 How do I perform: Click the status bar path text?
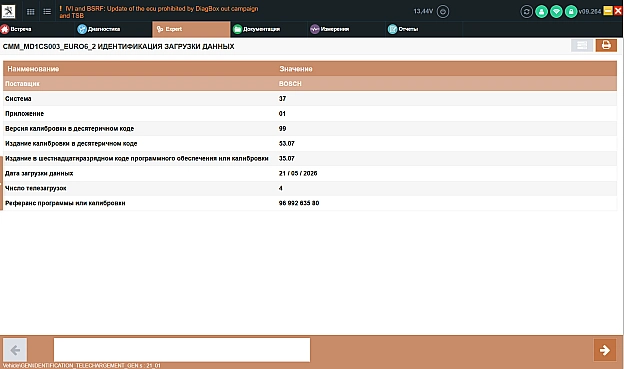tap(82, 365)
